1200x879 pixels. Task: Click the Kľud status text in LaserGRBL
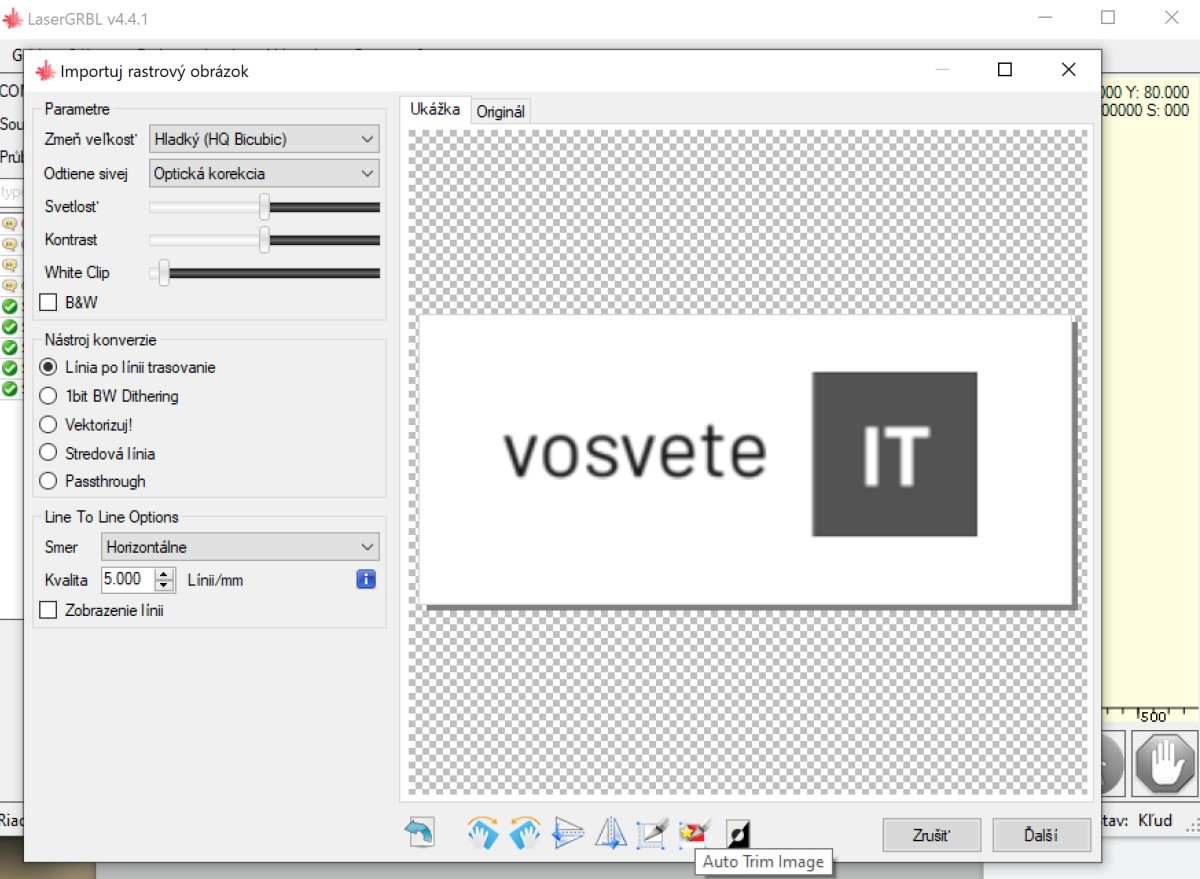1155,820
